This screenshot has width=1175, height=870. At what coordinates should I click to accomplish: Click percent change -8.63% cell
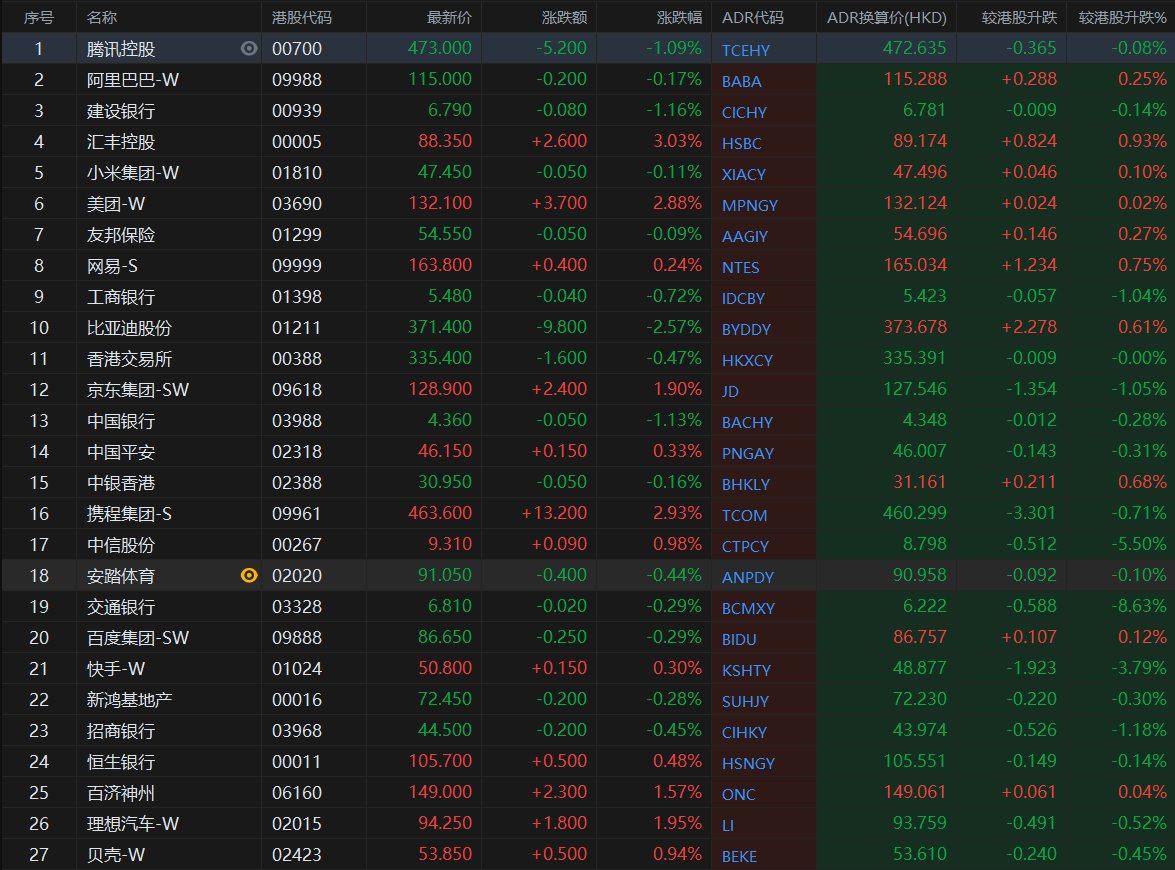coord(1138,605)
